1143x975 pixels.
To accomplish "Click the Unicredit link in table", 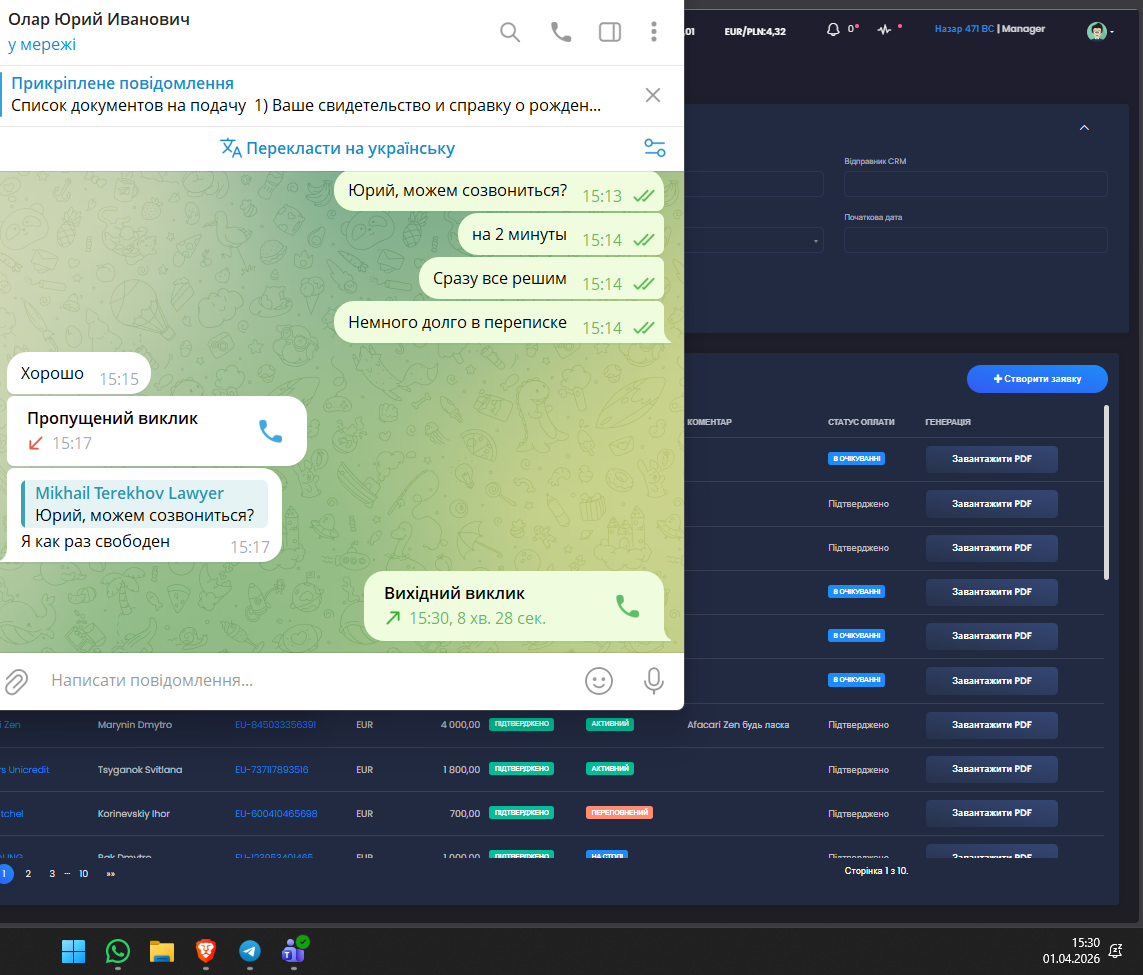I will coord(26,770).
